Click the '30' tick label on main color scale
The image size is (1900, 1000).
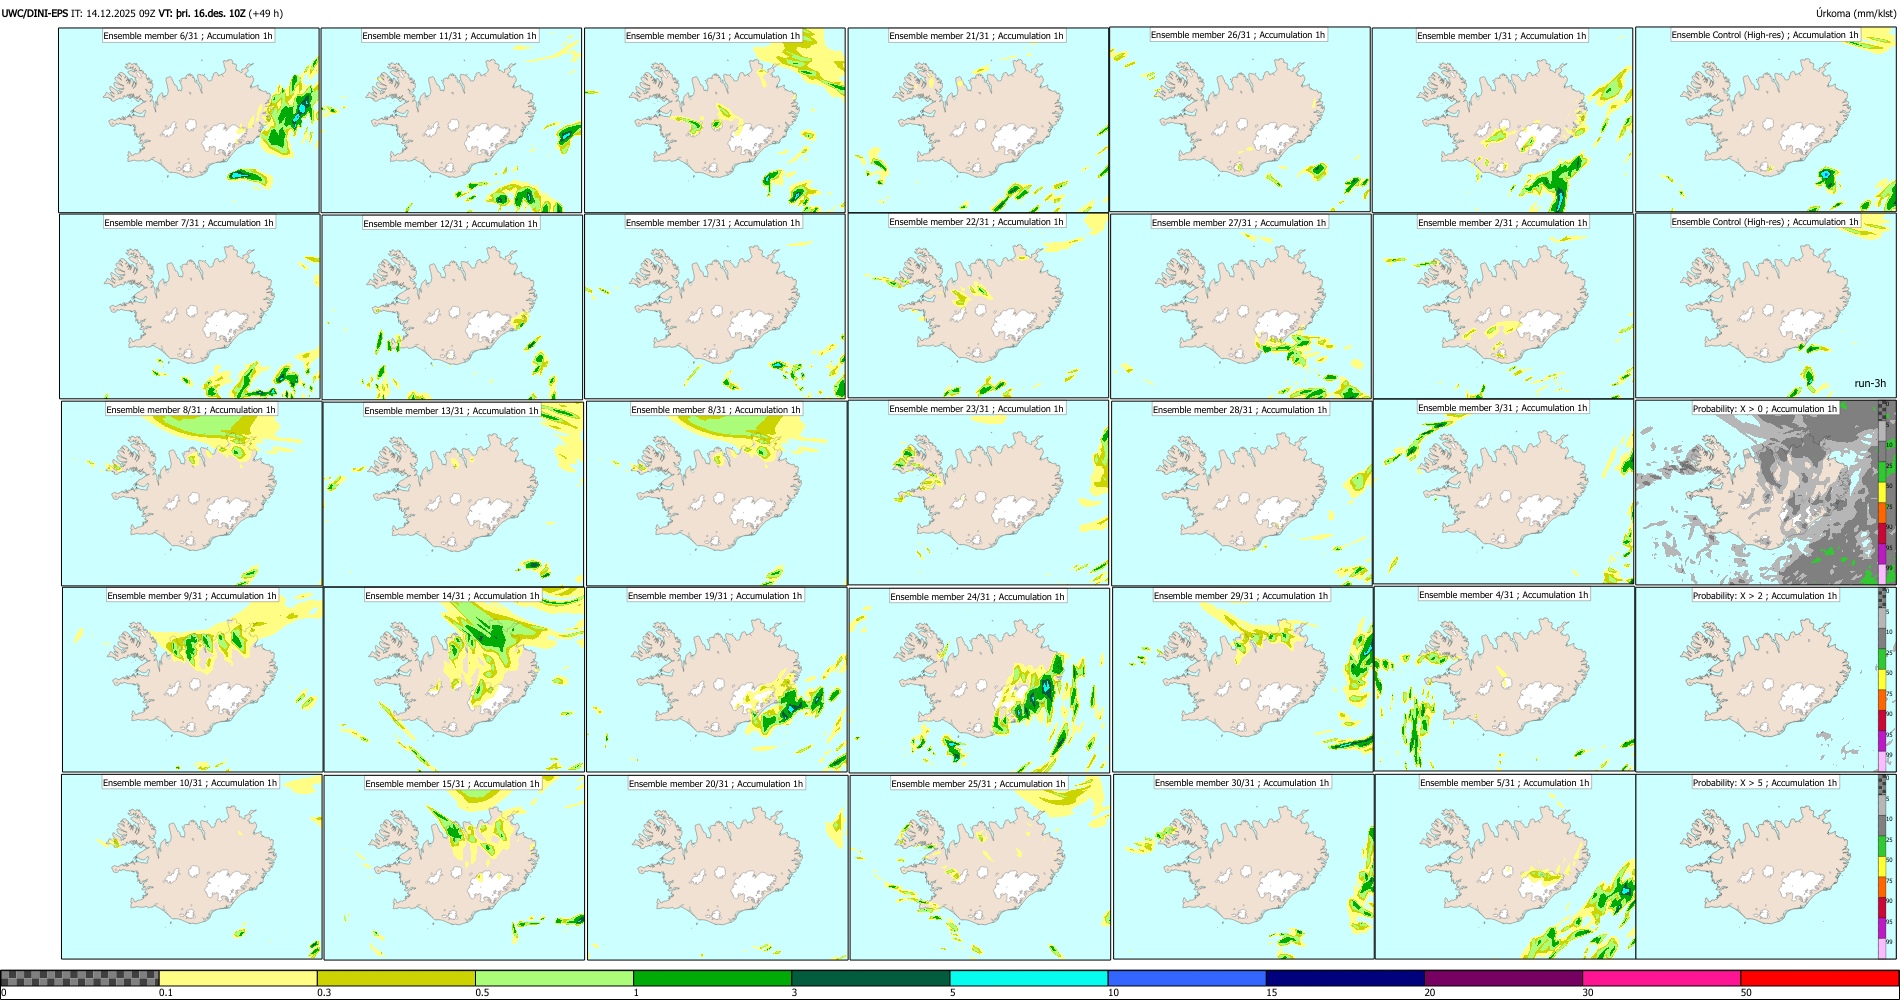point(1587,993)
